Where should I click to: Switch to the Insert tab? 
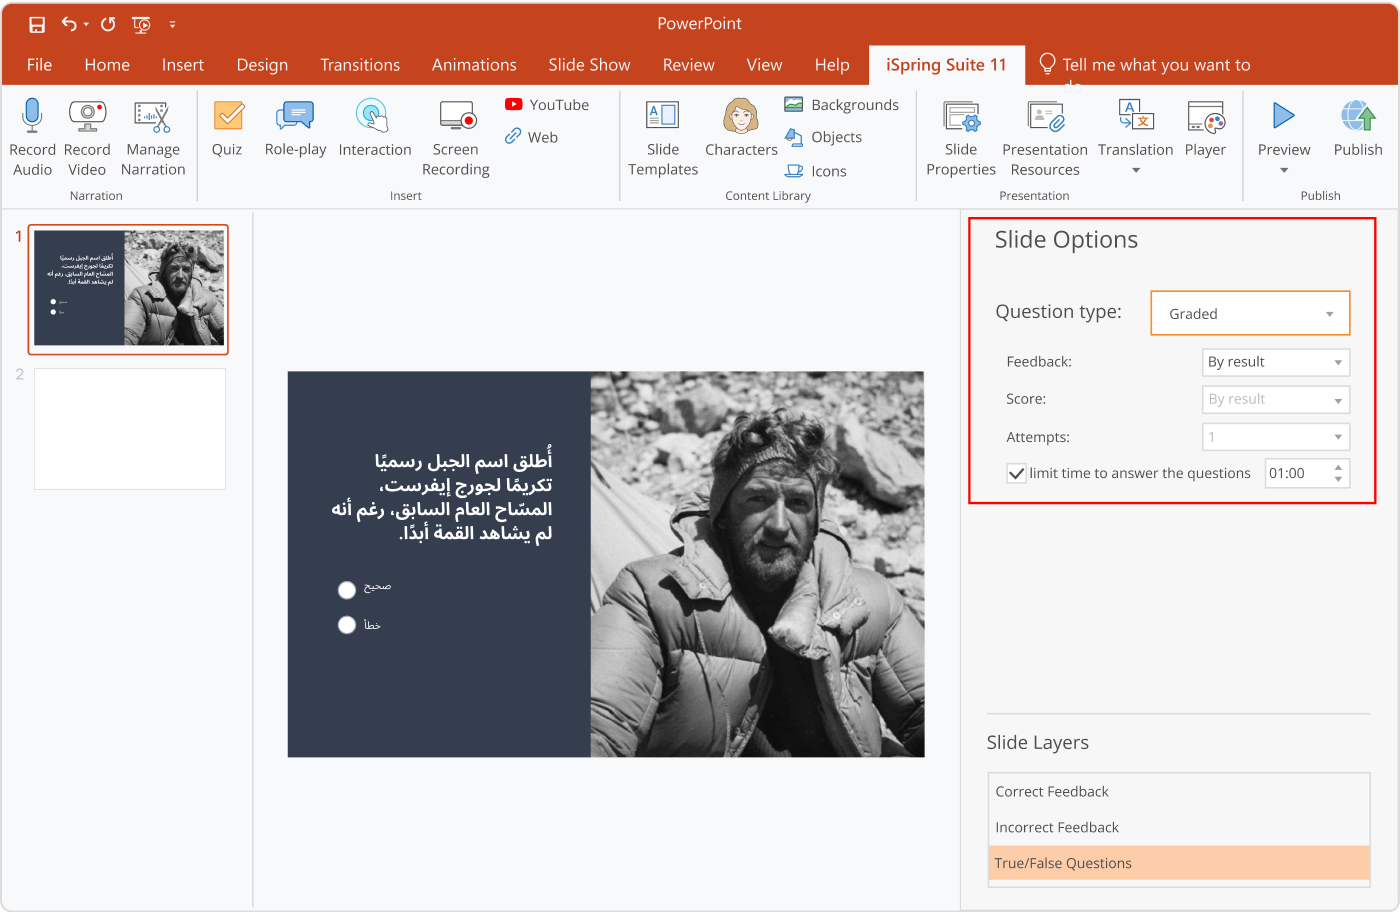pos(183,65)
